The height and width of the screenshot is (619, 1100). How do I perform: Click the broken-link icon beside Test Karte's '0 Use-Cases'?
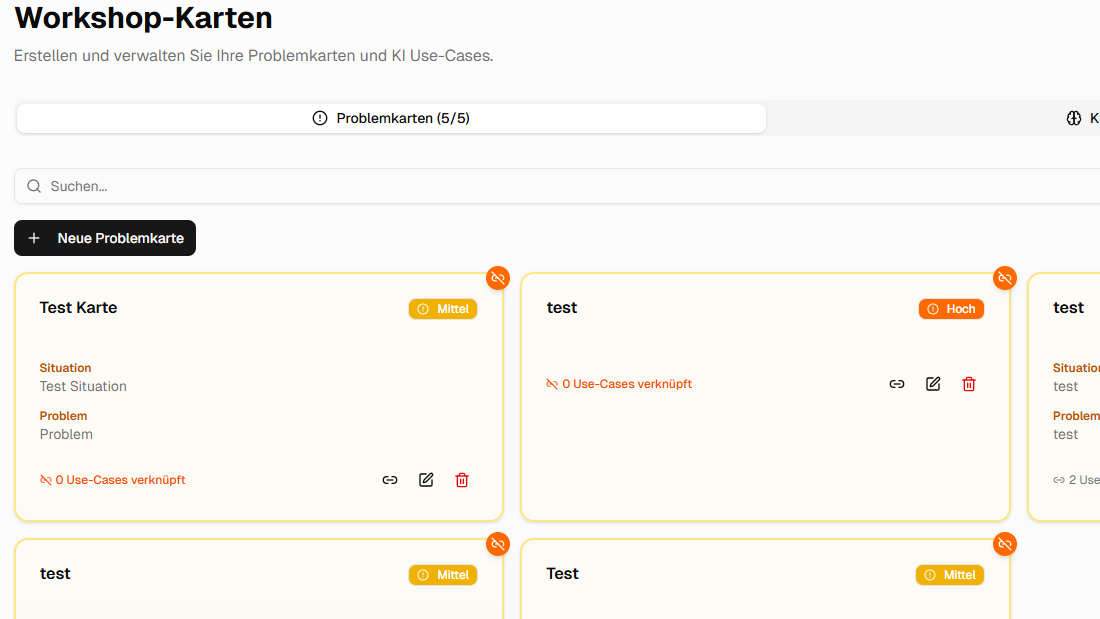[x=46, y=480]
